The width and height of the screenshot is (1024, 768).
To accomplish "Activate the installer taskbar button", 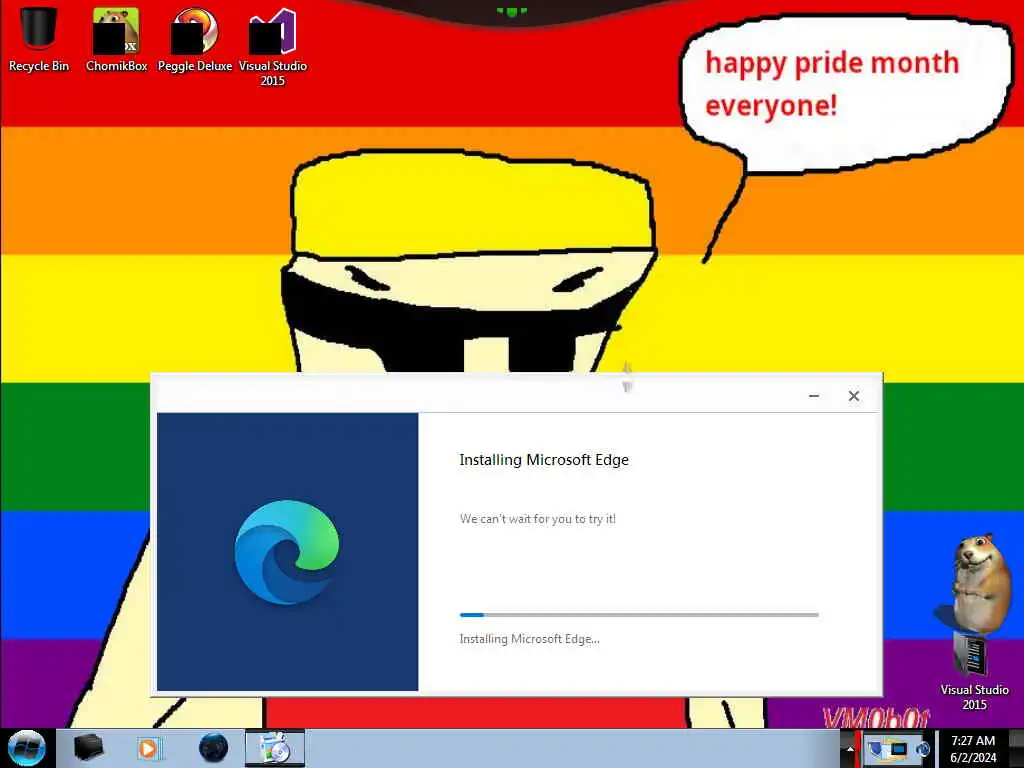I will [275, 748].
